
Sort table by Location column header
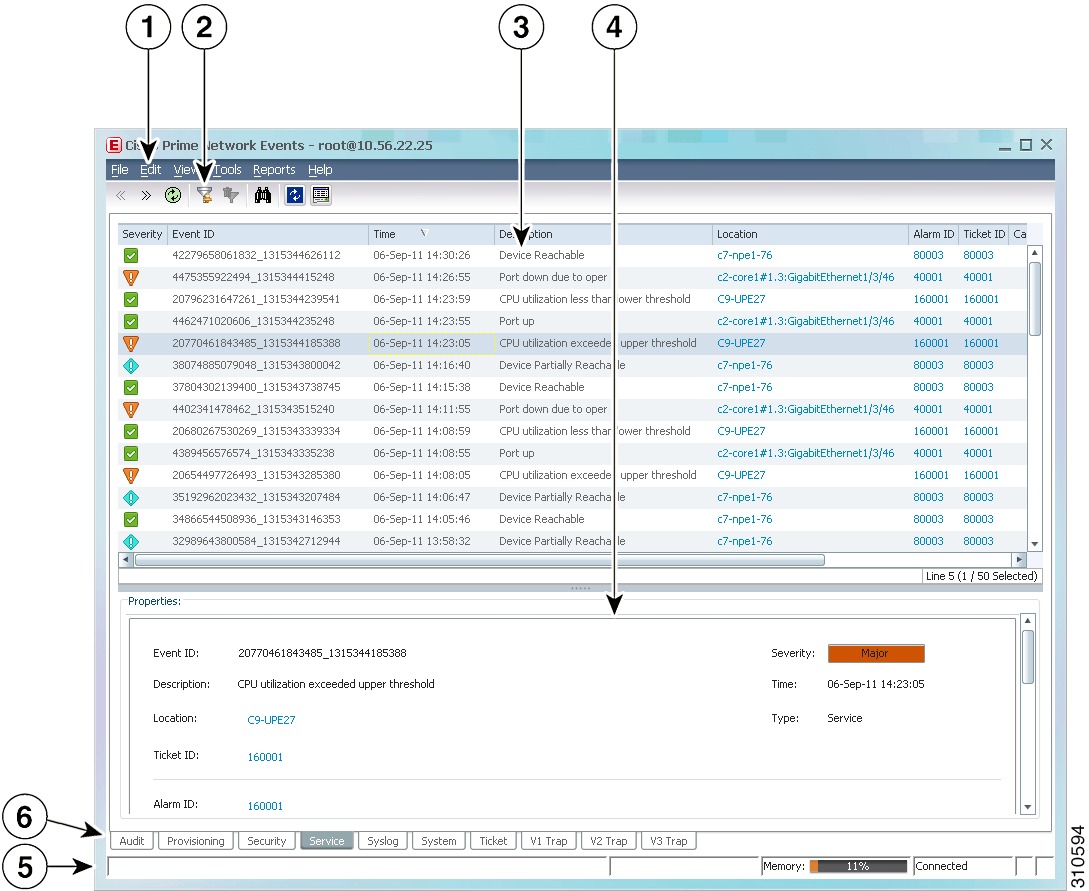810,234
